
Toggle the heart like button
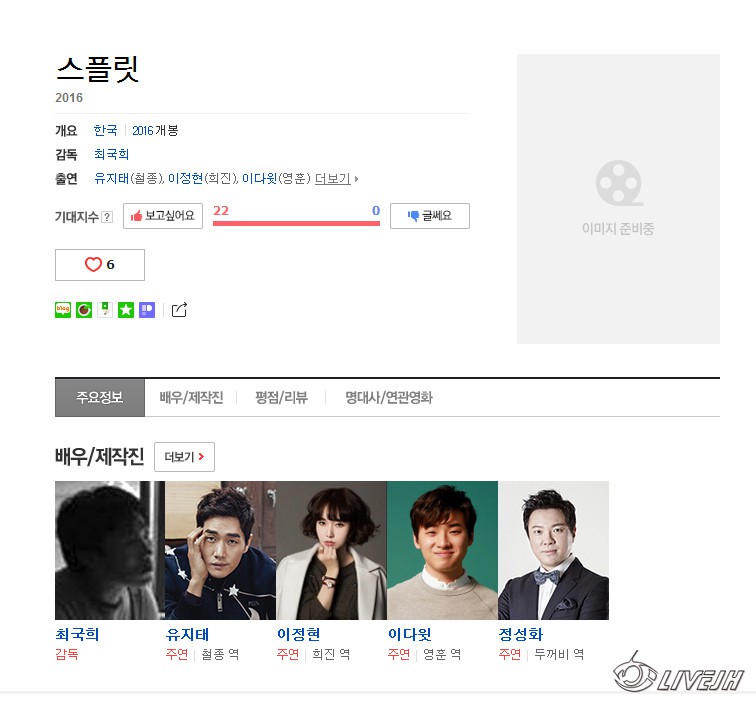[100, 265]
